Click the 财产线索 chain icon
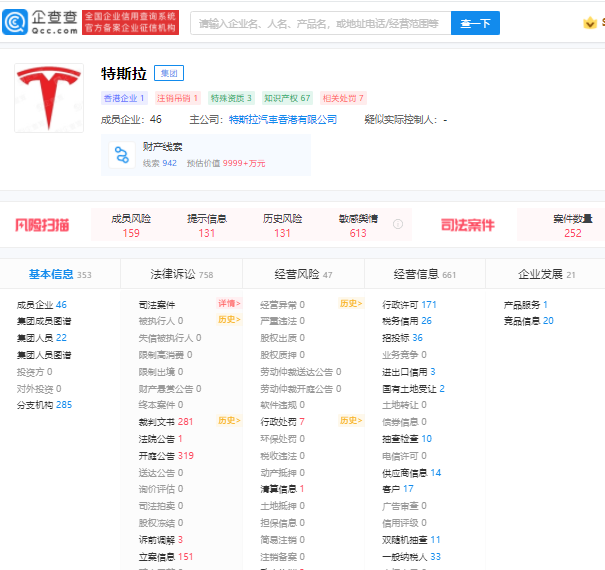The image size is (605, 570). point(122,155)
